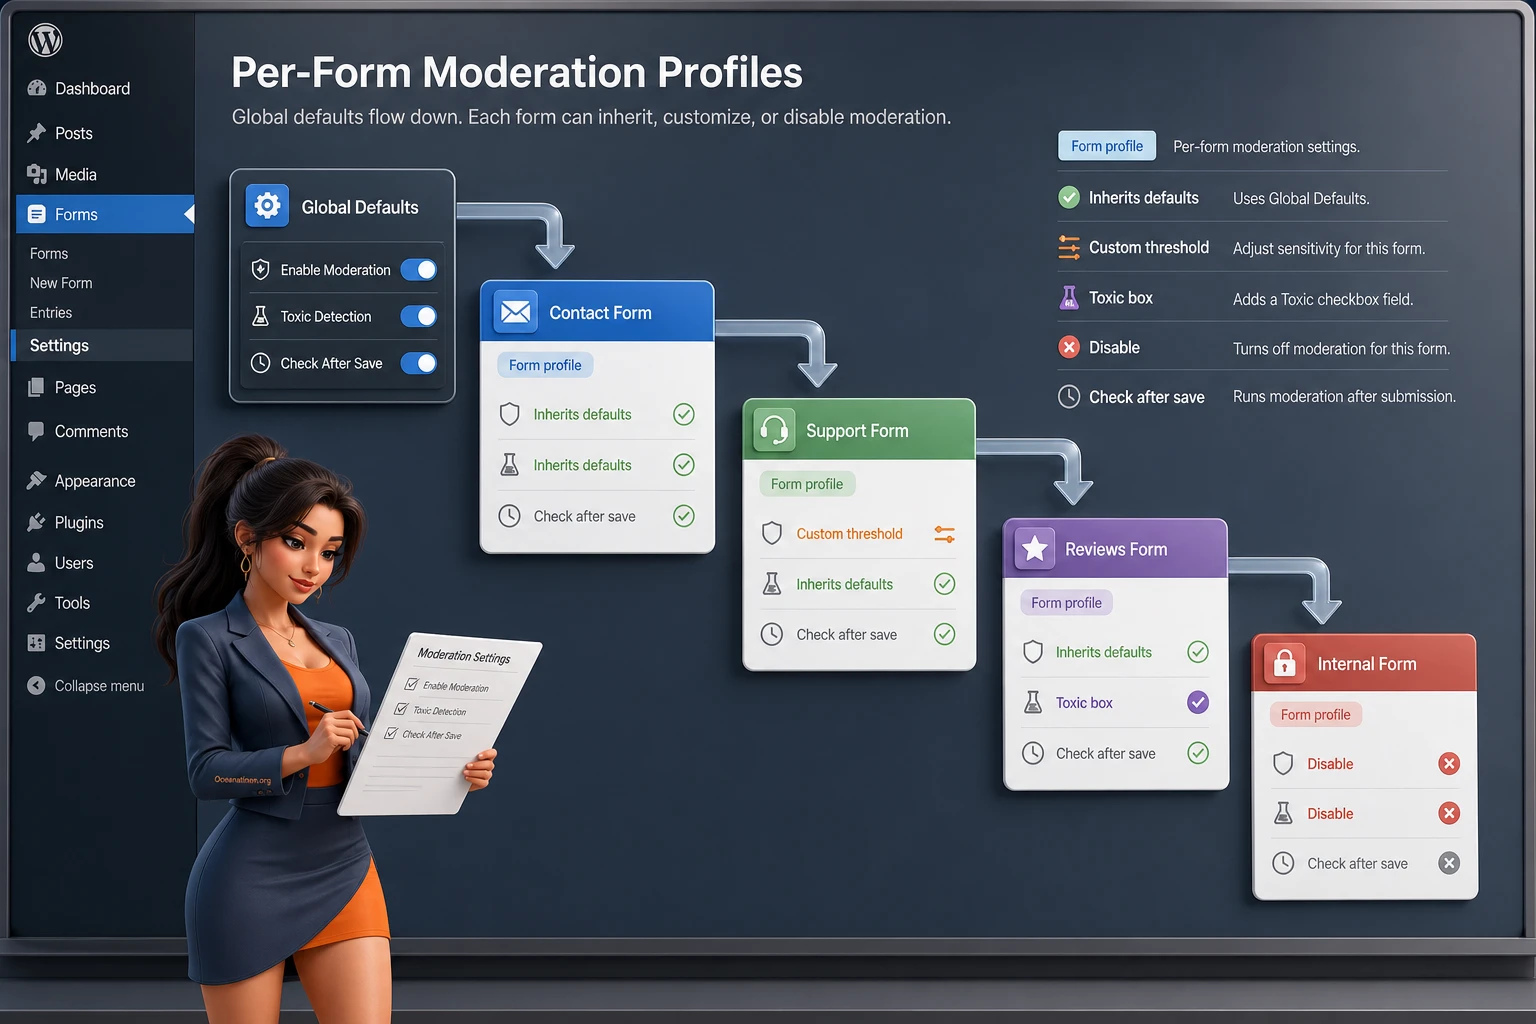Click the legend's Form profile badge

click(1107, 146)
